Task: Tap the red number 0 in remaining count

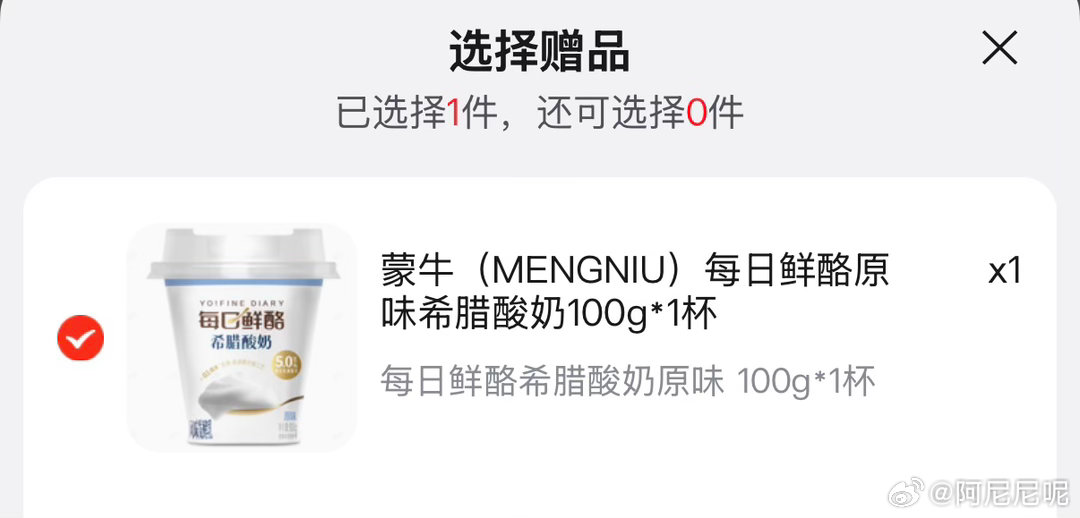Action: coord(696,113)
